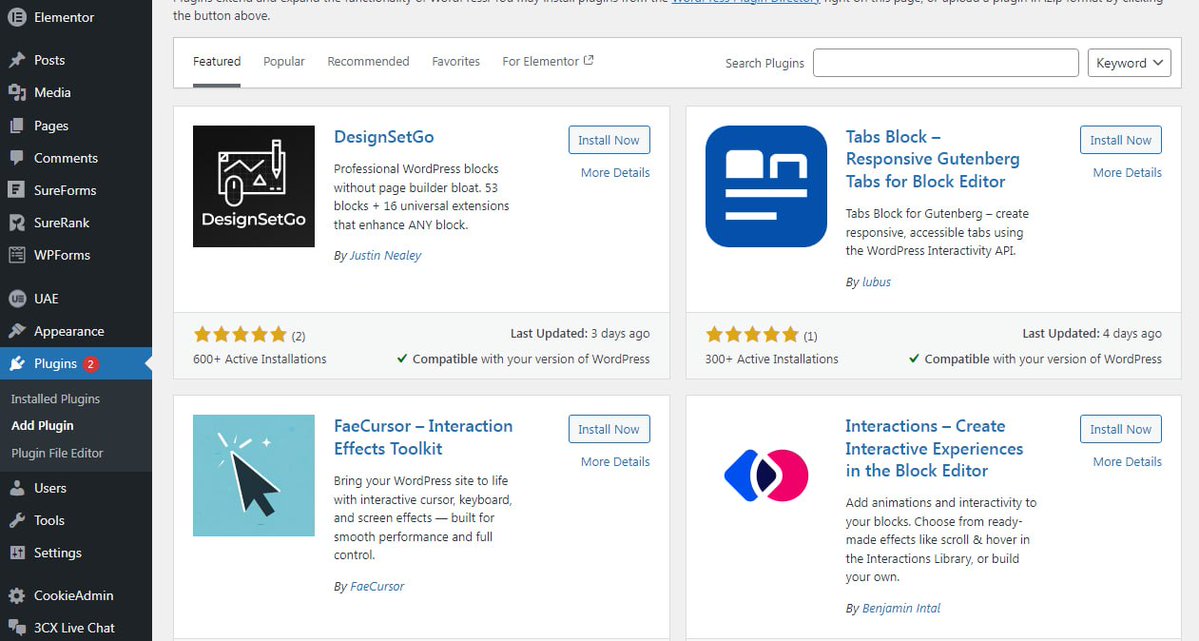The image size is (1199, 641).
Task: Click the external link icon beside For Elementor
Action: click(588, 60)
